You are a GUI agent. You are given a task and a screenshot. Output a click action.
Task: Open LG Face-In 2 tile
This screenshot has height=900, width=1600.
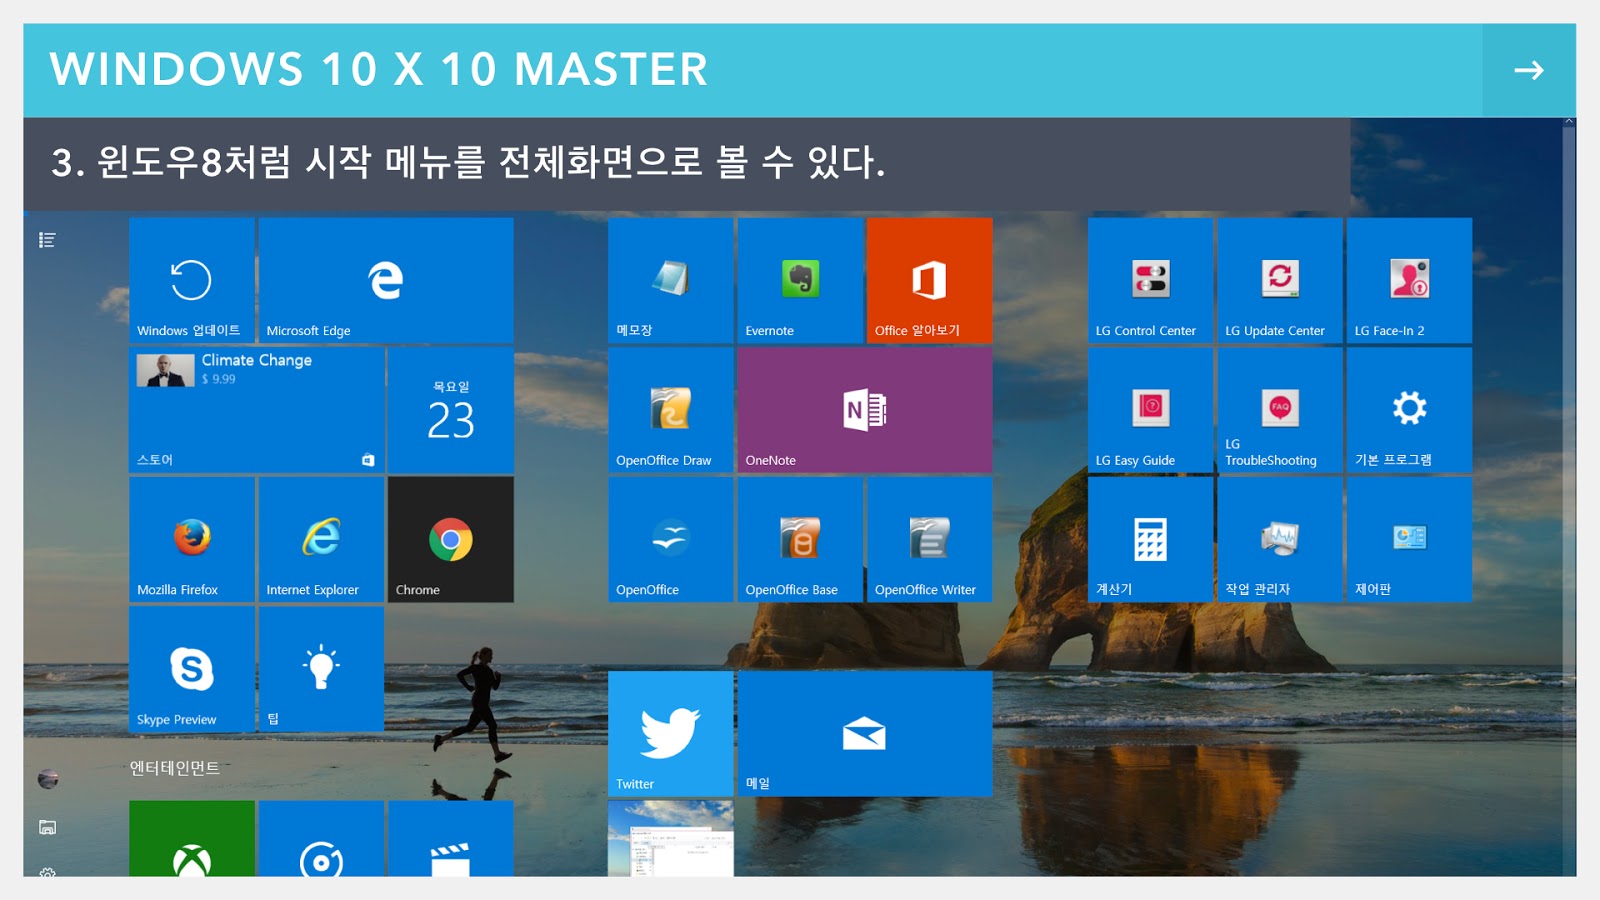click(1410, 281)
